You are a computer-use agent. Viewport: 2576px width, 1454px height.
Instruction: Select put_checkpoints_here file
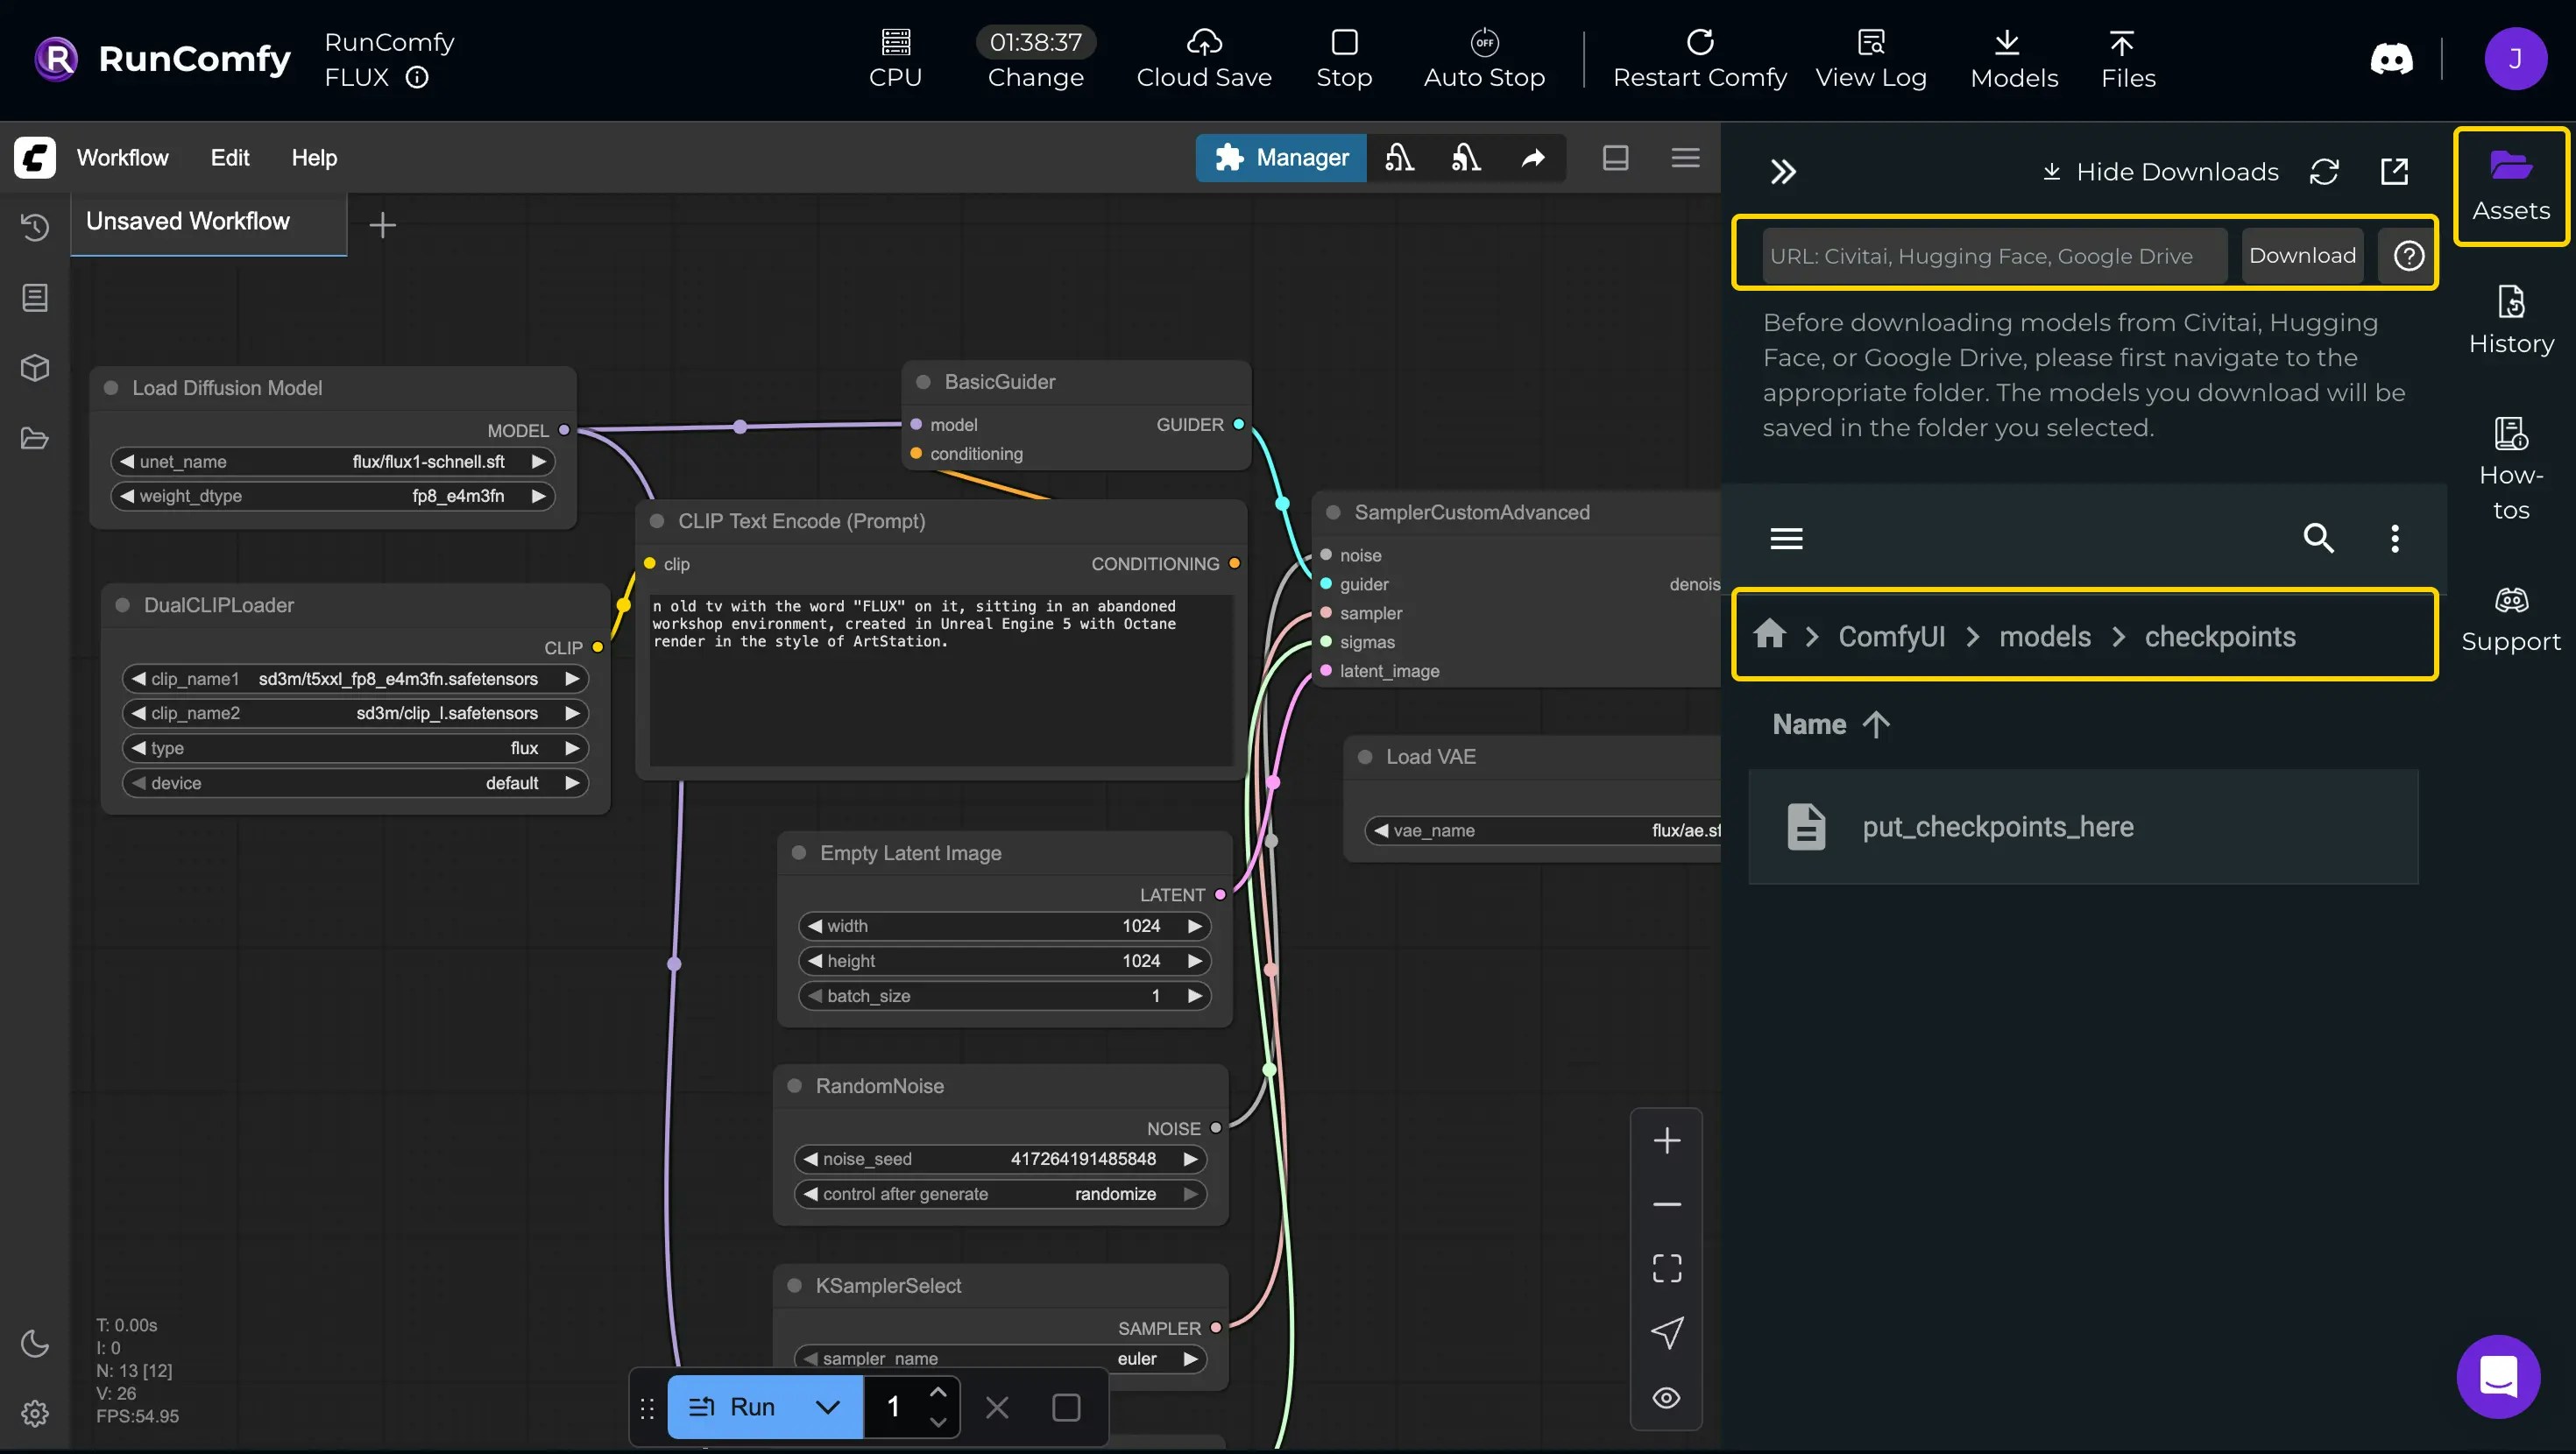tap(2082, 827)
